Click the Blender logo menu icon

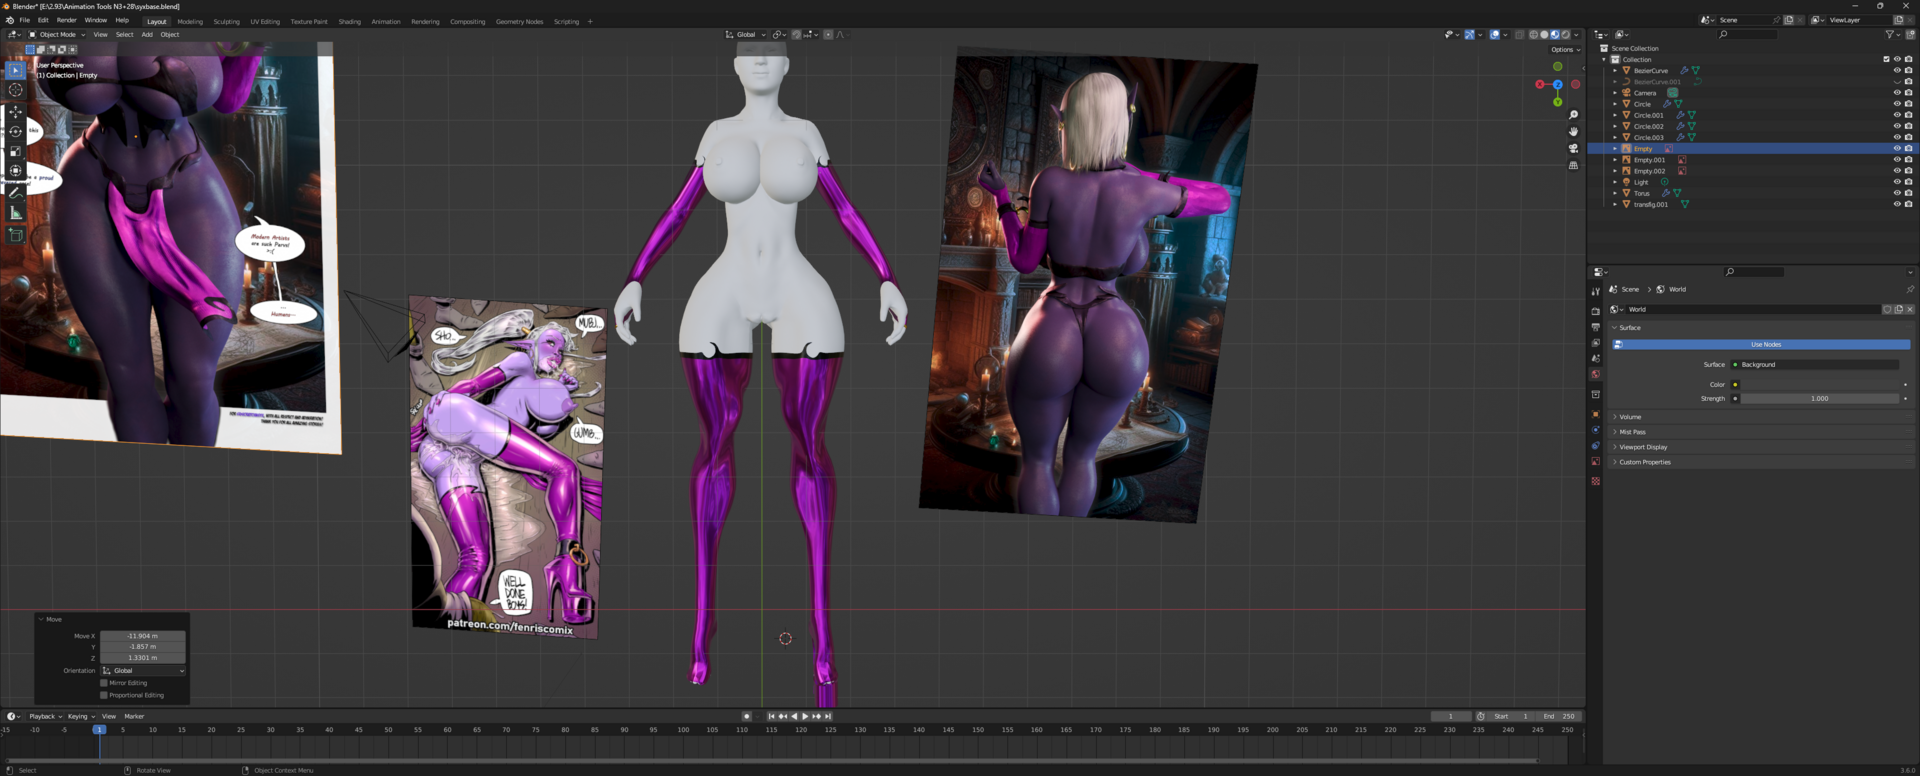(x=10, y=20)
